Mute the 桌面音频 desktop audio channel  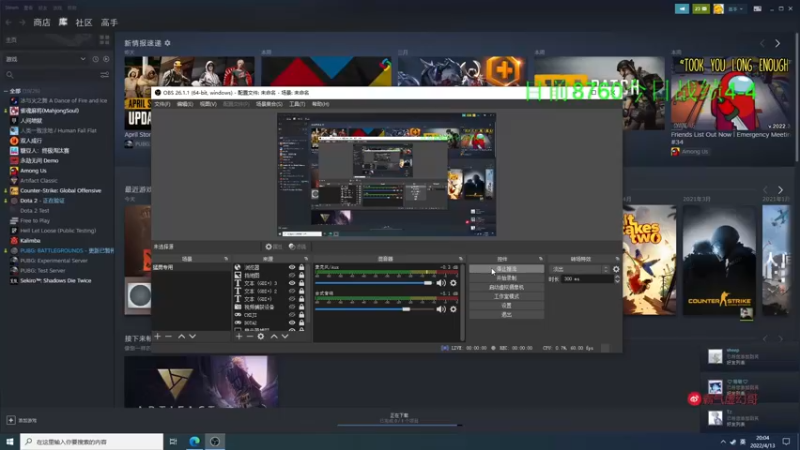pyautogui.click(x=441, y=309)
